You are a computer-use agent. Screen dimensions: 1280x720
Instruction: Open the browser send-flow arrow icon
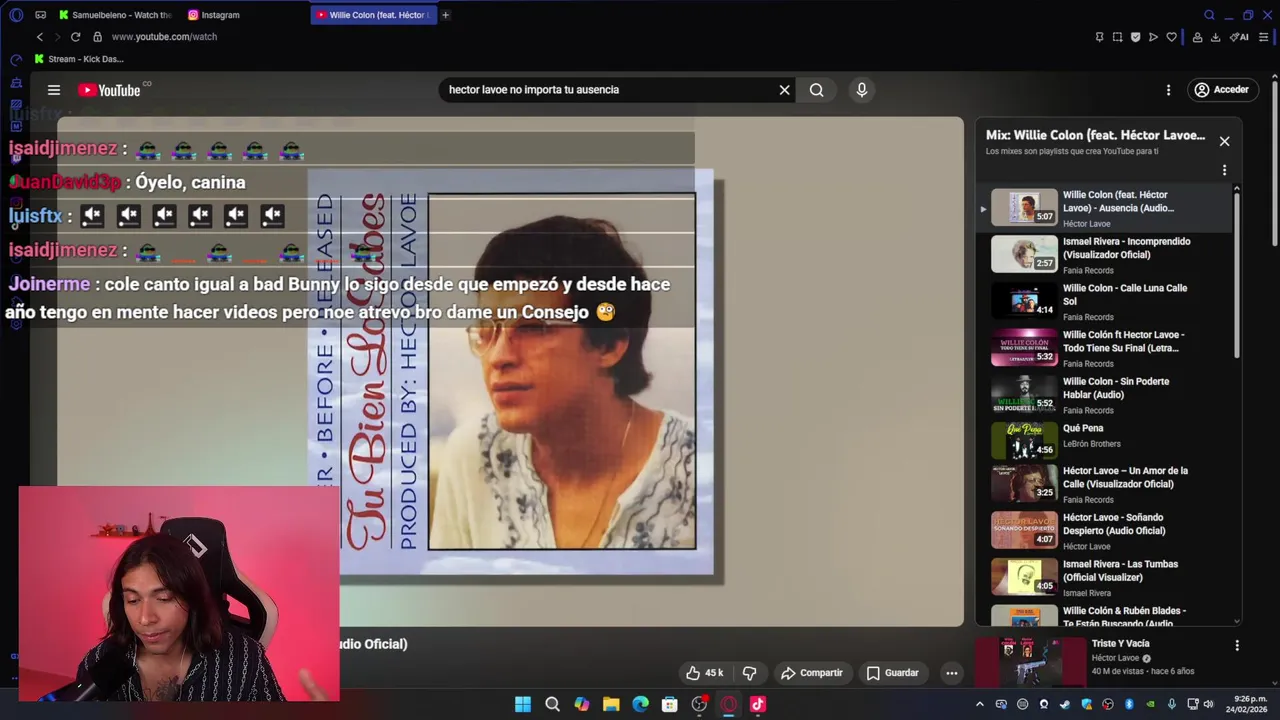1153,37
